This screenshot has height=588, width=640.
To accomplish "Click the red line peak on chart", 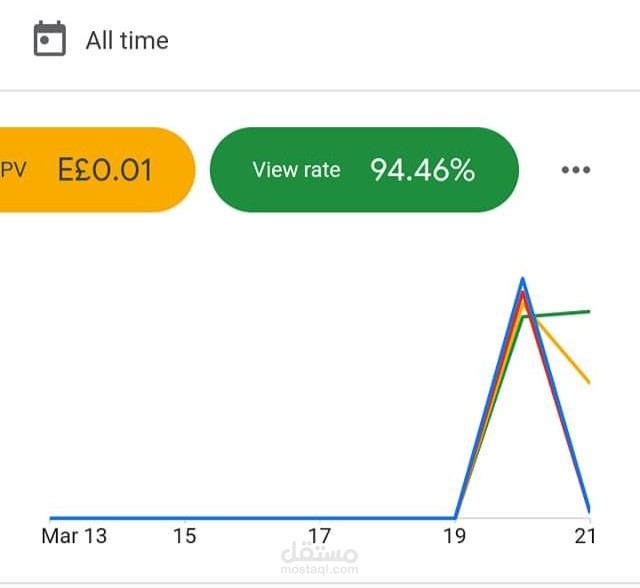I will [x=523, y=295].
